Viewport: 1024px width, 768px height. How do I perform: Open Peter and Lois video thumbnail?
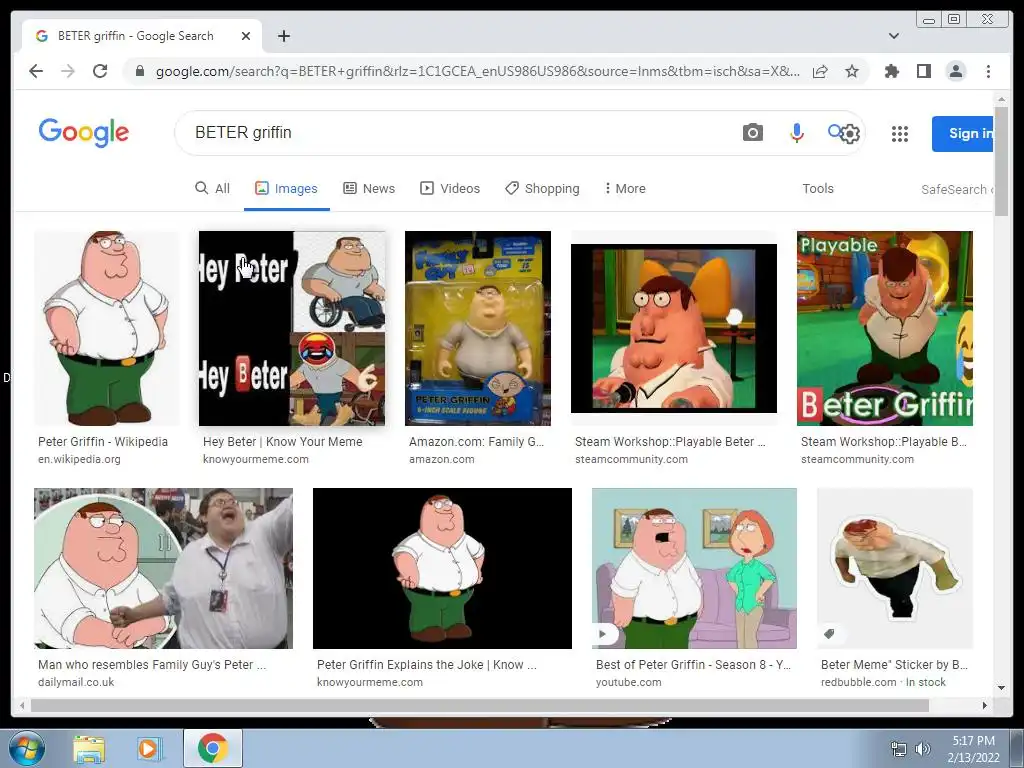pyautogui.click(x=694, y=568)
